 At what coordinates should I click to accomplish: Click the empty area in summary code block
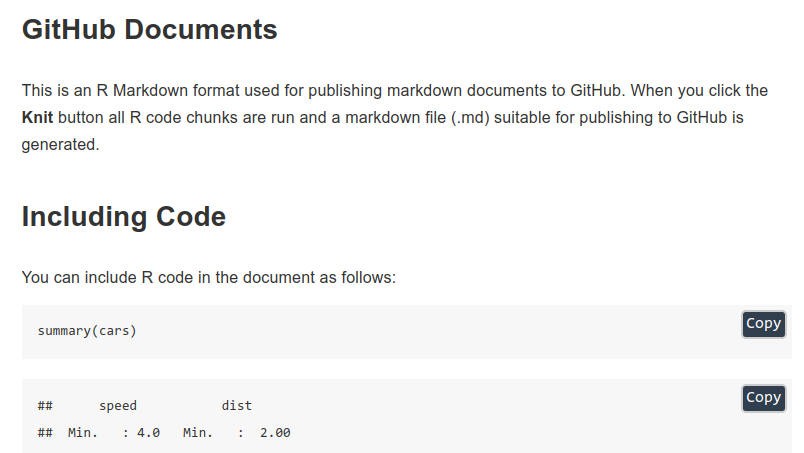point(436,332)
